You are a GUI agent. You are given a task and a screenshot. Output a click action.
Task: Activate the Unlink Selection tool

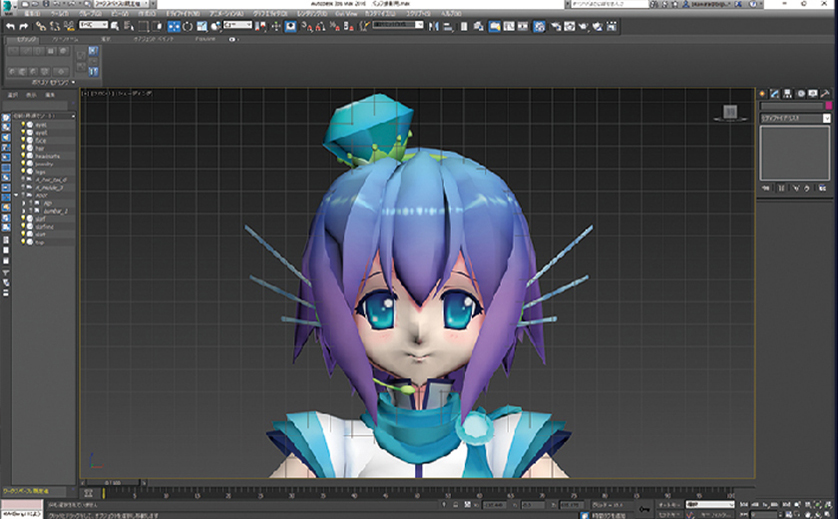[x=55, y=26]
